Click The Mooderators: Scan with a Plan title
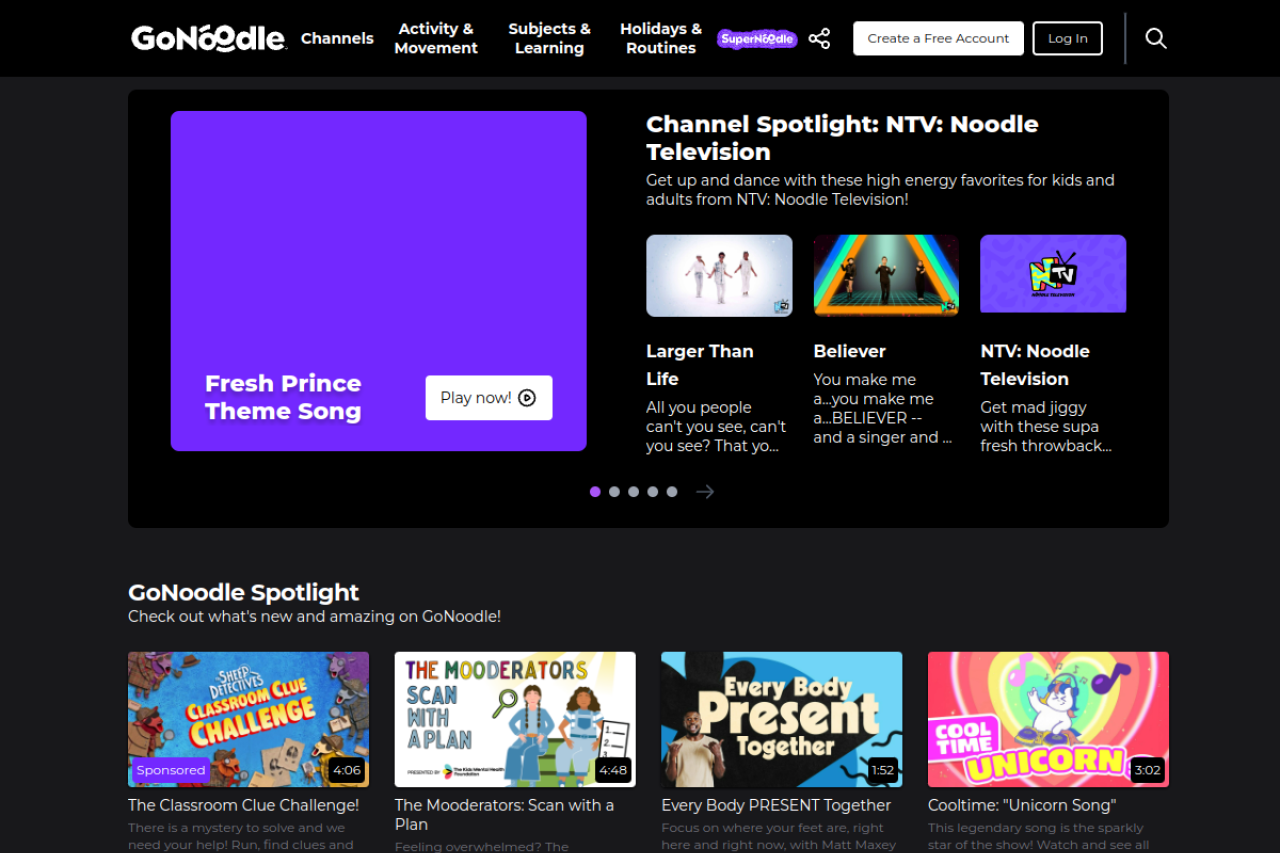Image resolution: width=1280 pixels, height=853 pixels. (x=505, y=815)
